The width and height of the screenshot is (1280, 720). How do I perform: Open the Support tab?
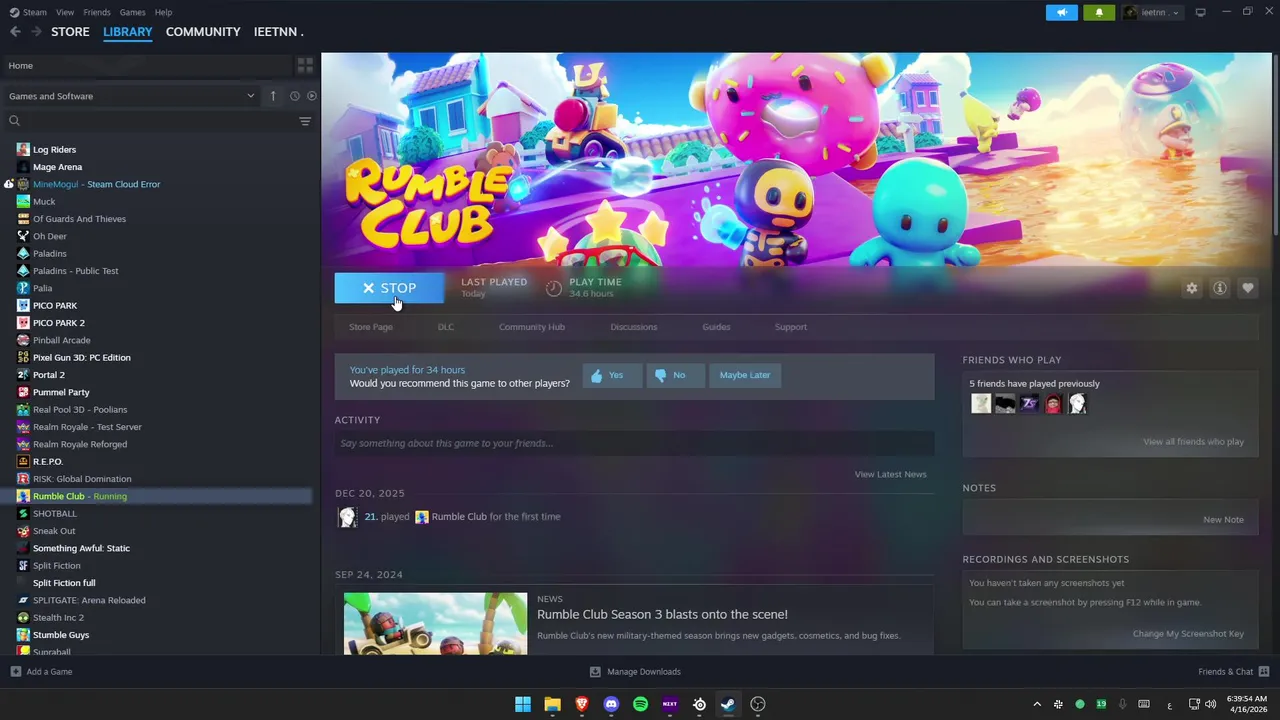click(791, 327)
